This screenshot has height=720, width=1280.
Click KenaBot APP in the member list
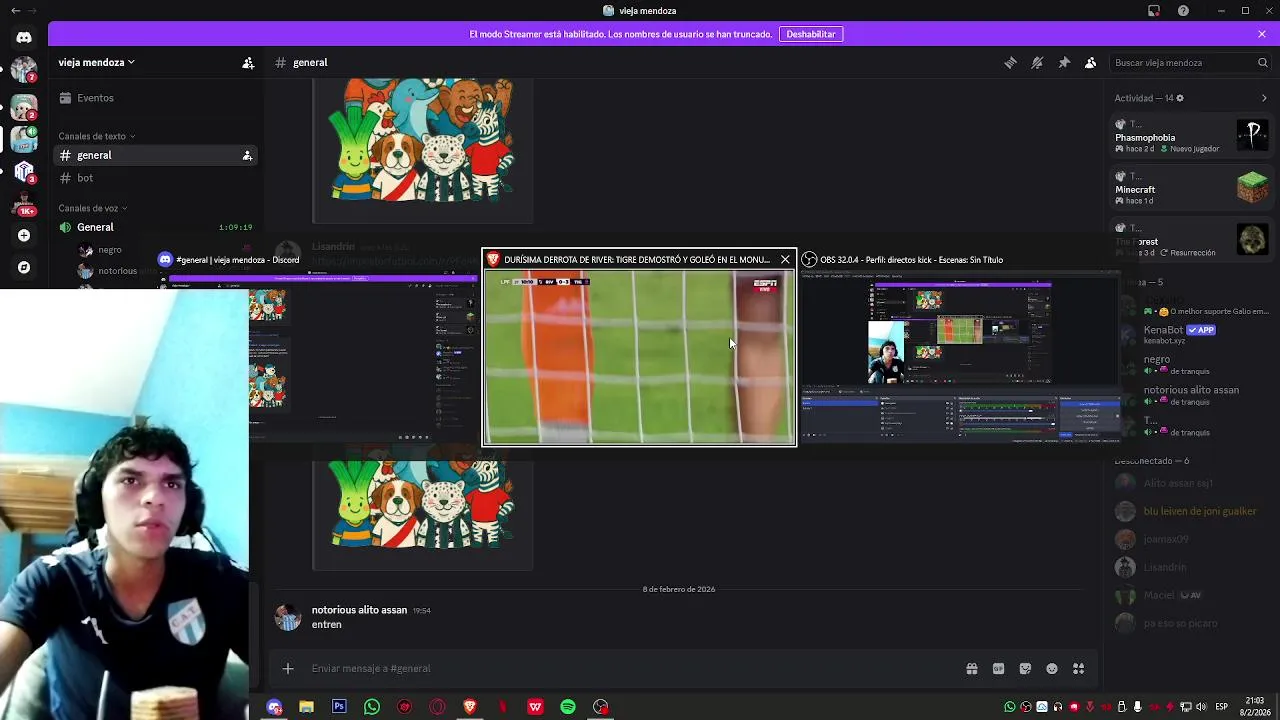(1192, 334)
